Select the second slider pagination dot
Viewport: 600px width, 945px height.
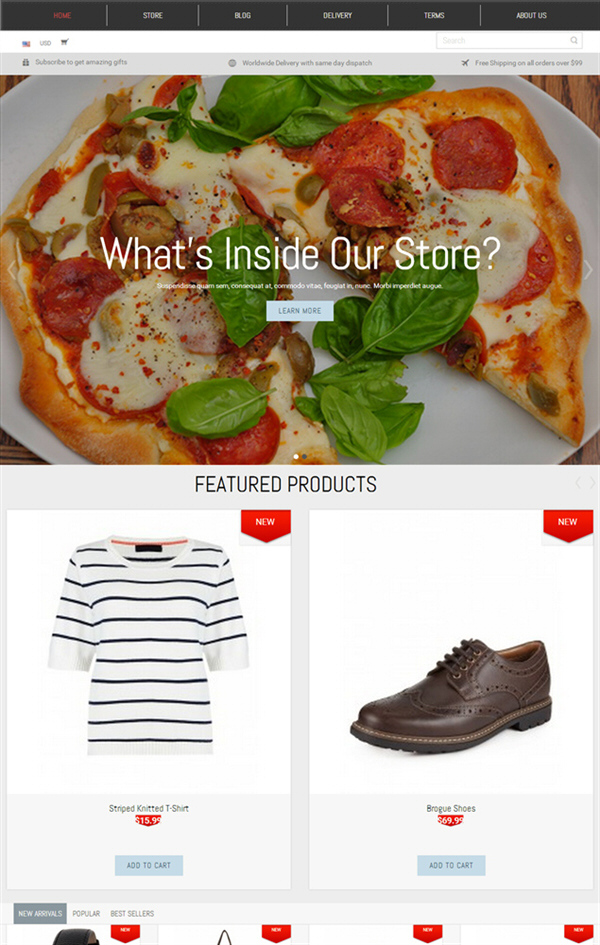click(x=304, y=456)
